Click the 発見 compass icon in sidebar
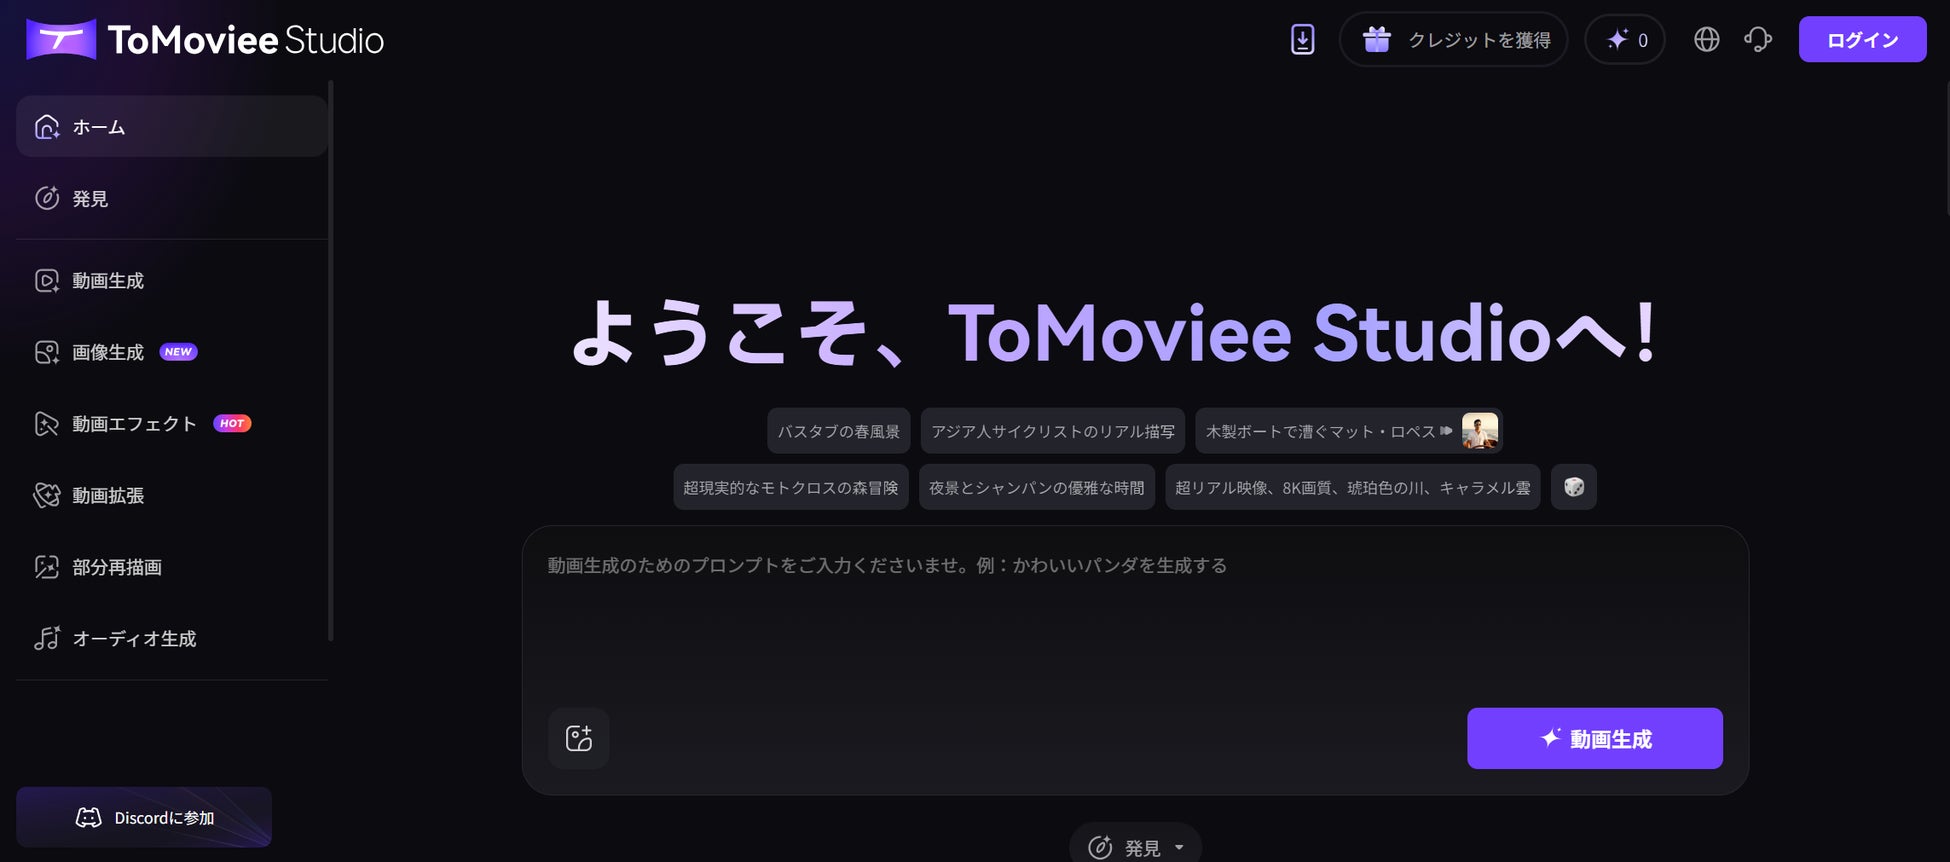Screen dimensions: 1950x862 47,198
